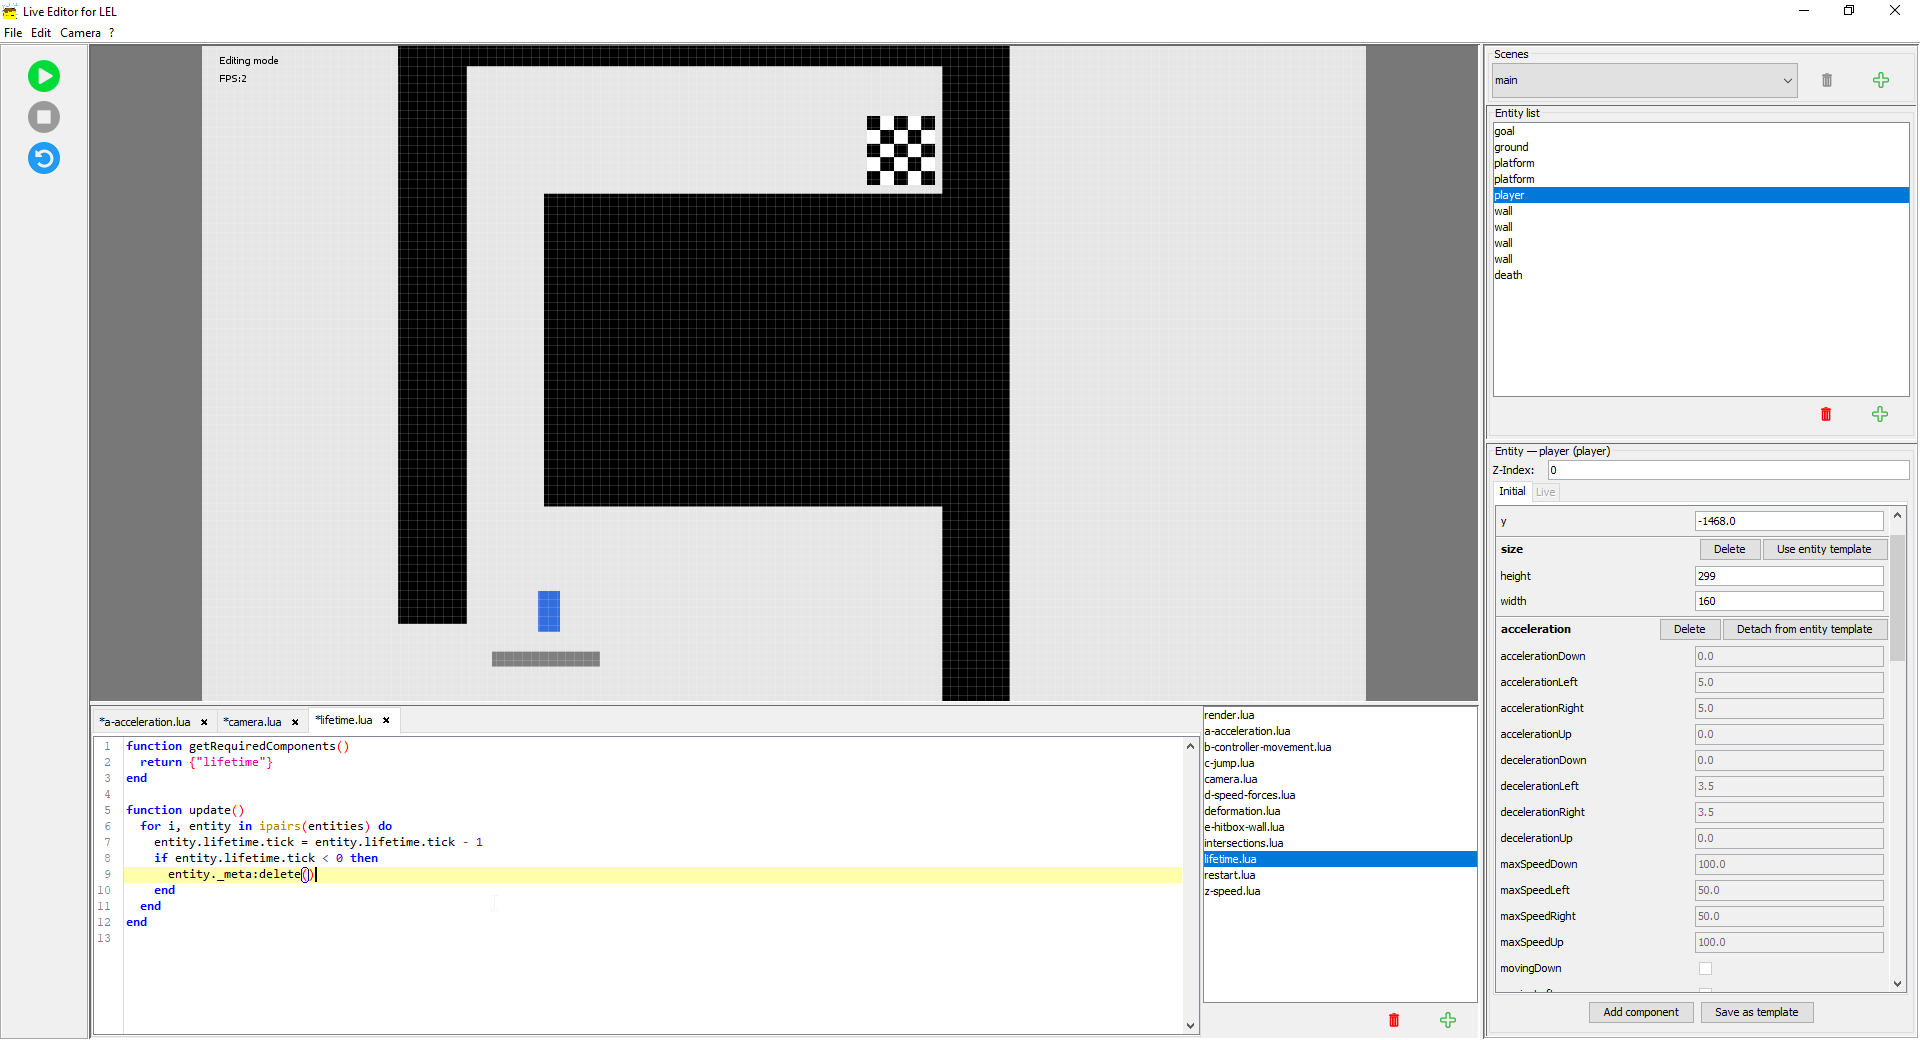This screenshot has height=1040, width=1920.
Task: Click the Use entity template button
Action: 1824,549
